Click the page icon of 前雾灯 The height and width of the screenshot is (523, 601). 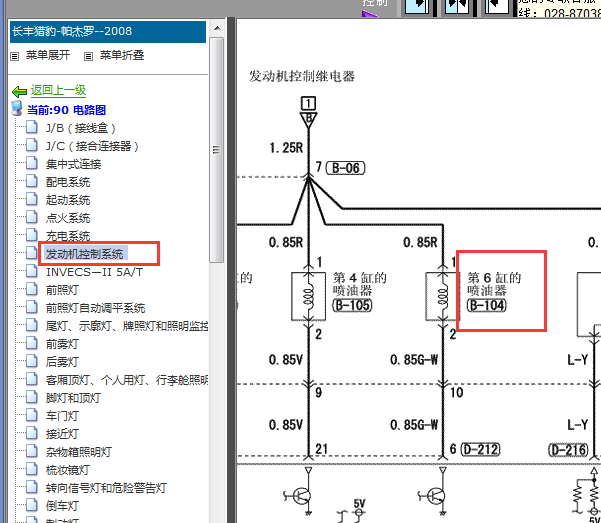32,343
